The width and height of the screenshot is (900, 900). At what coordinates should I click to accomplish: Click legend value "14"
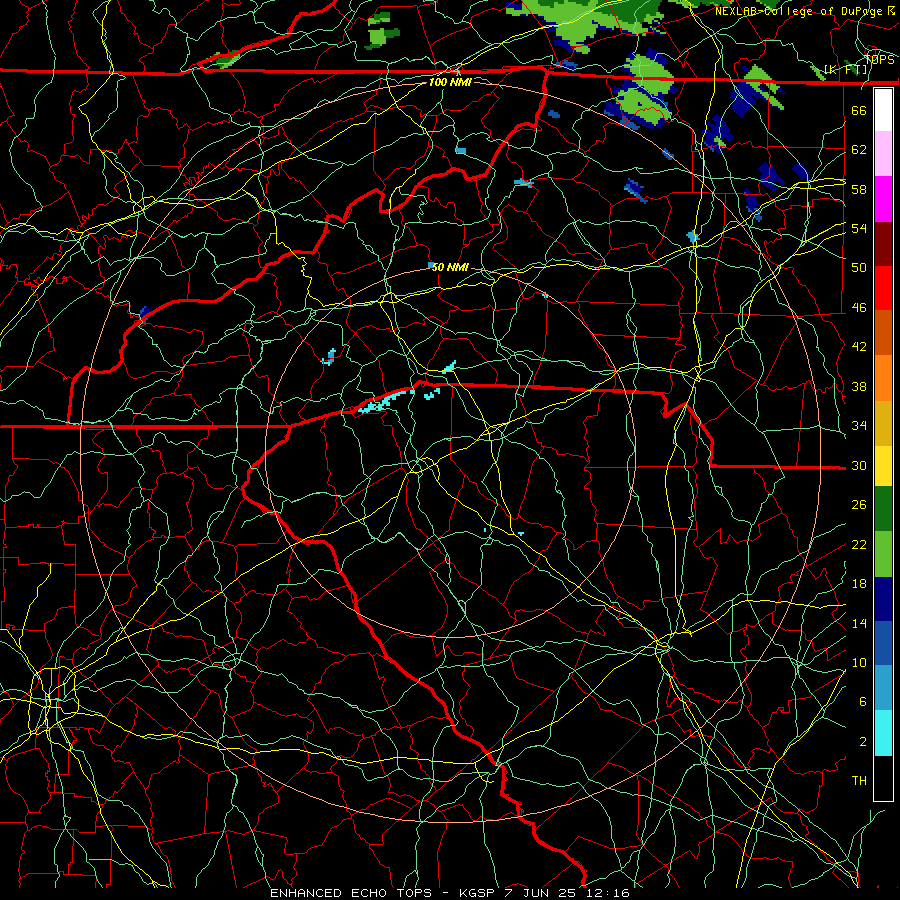tap(859, 623)
